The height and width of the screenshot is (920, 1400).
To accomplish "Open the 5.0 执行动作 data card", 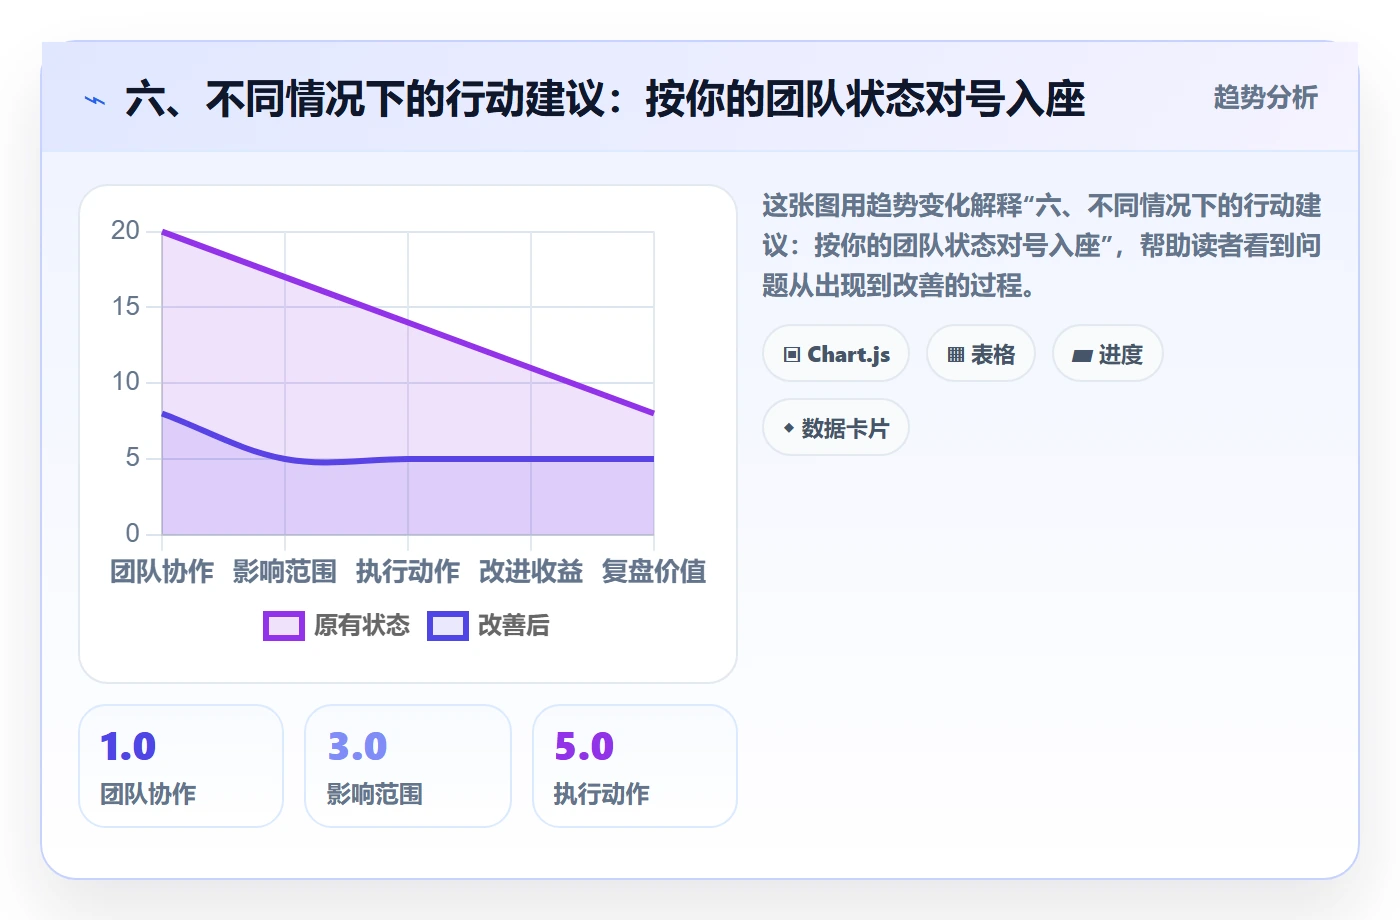I will coord(635,766).
